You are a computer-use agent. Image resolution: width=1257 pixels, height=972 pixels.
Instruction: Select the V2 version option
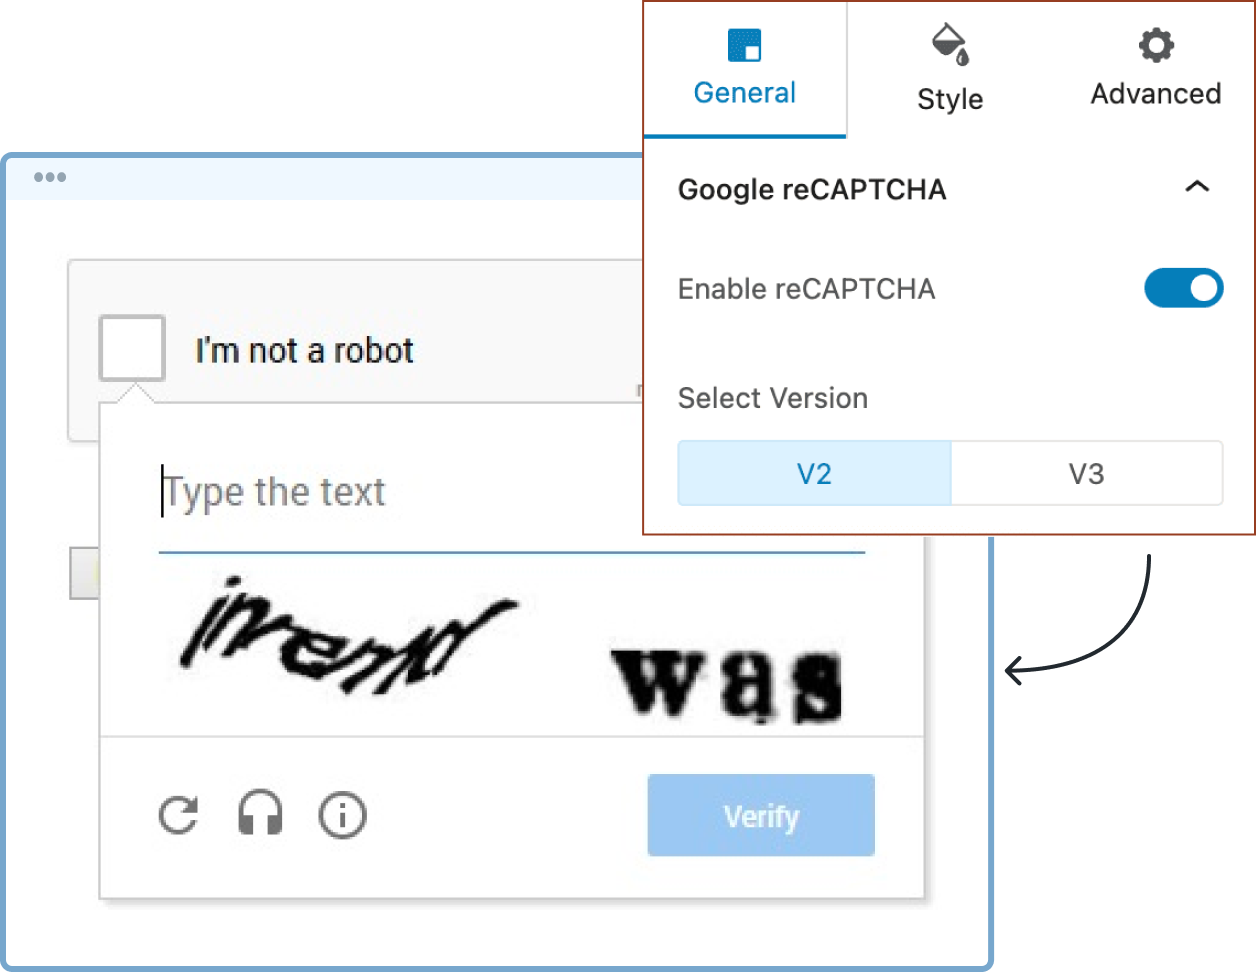pyautogui.click(x=814, y=473)
